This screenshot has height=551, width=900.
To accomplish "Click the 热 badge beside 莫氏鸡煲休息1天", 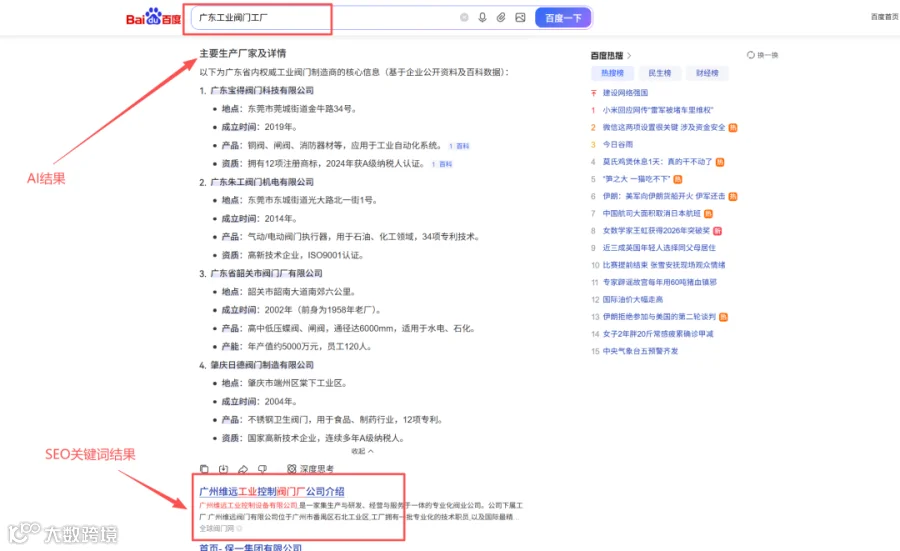I will tap(720, 162).
